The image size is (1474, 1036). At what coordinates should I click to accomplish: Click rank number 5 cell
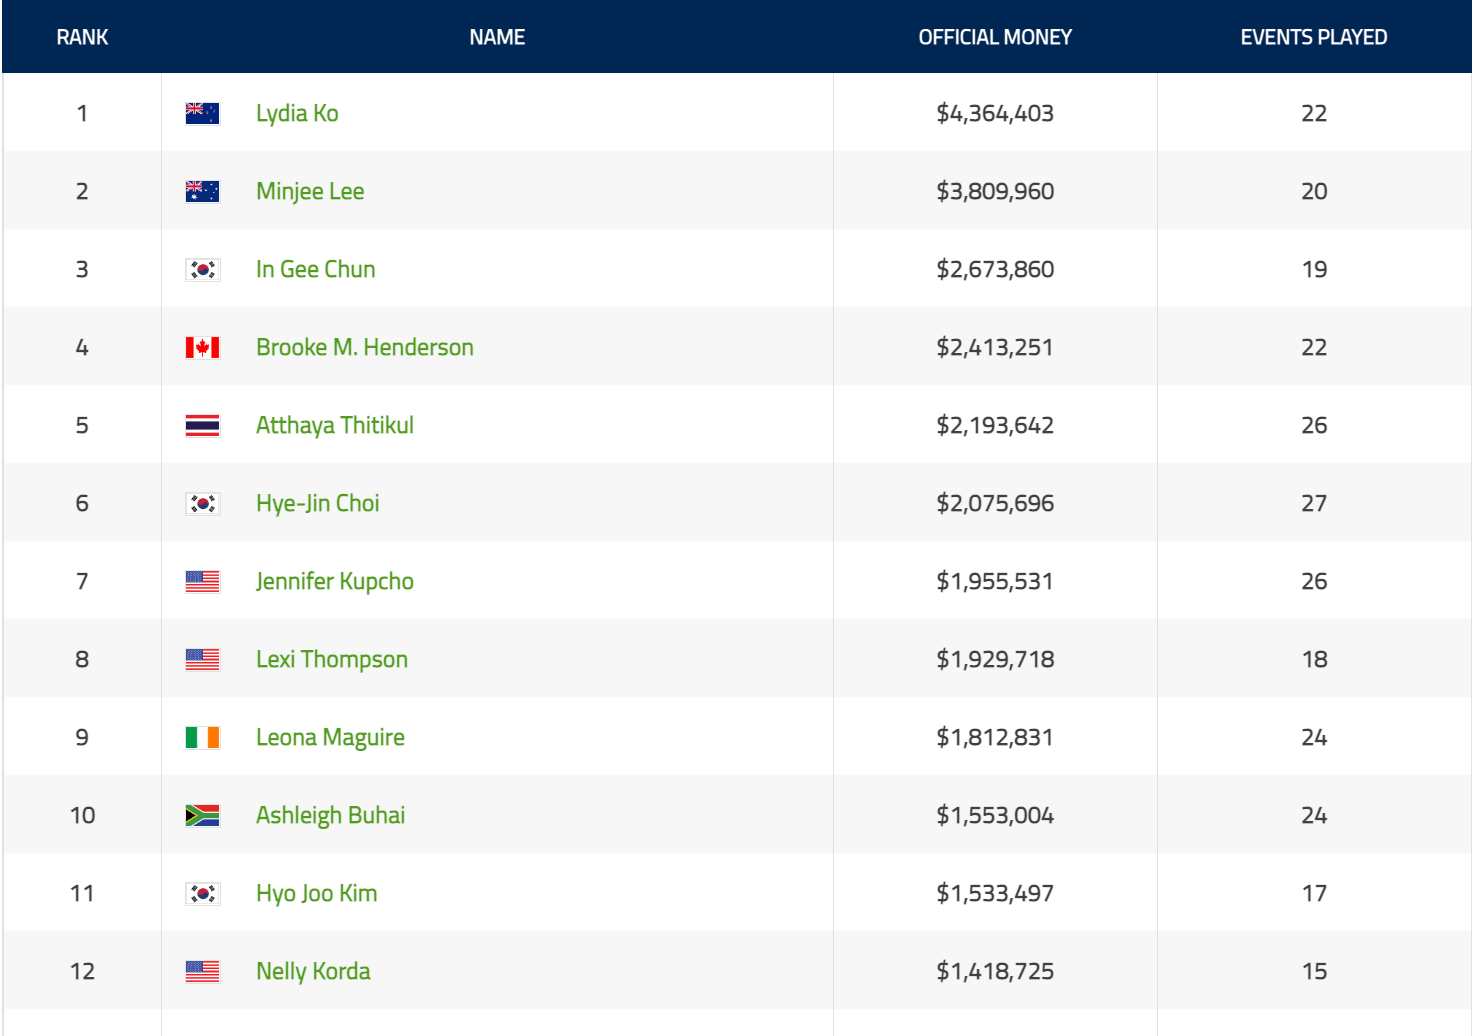(82, 425)
